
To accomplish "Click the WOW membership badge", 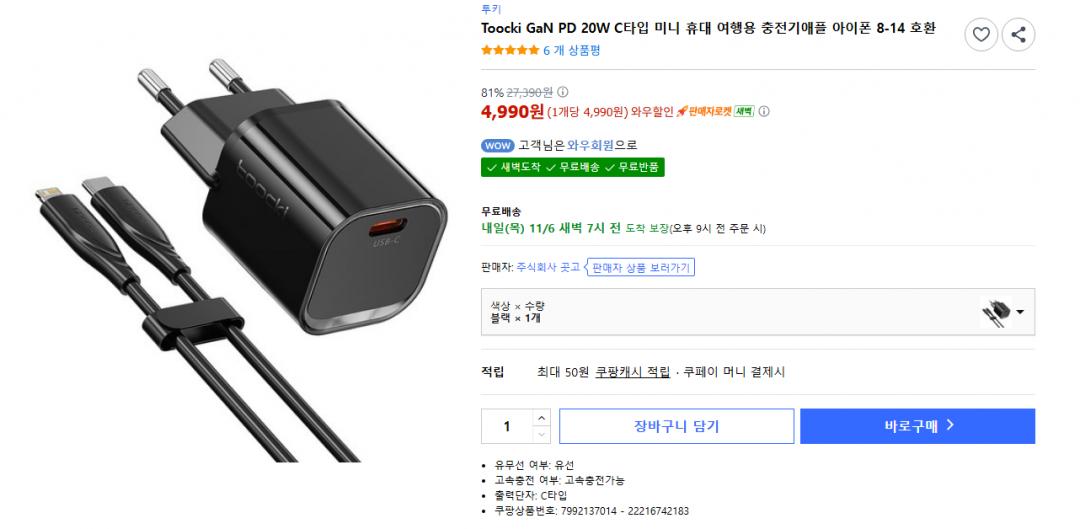I will (497, 145).
